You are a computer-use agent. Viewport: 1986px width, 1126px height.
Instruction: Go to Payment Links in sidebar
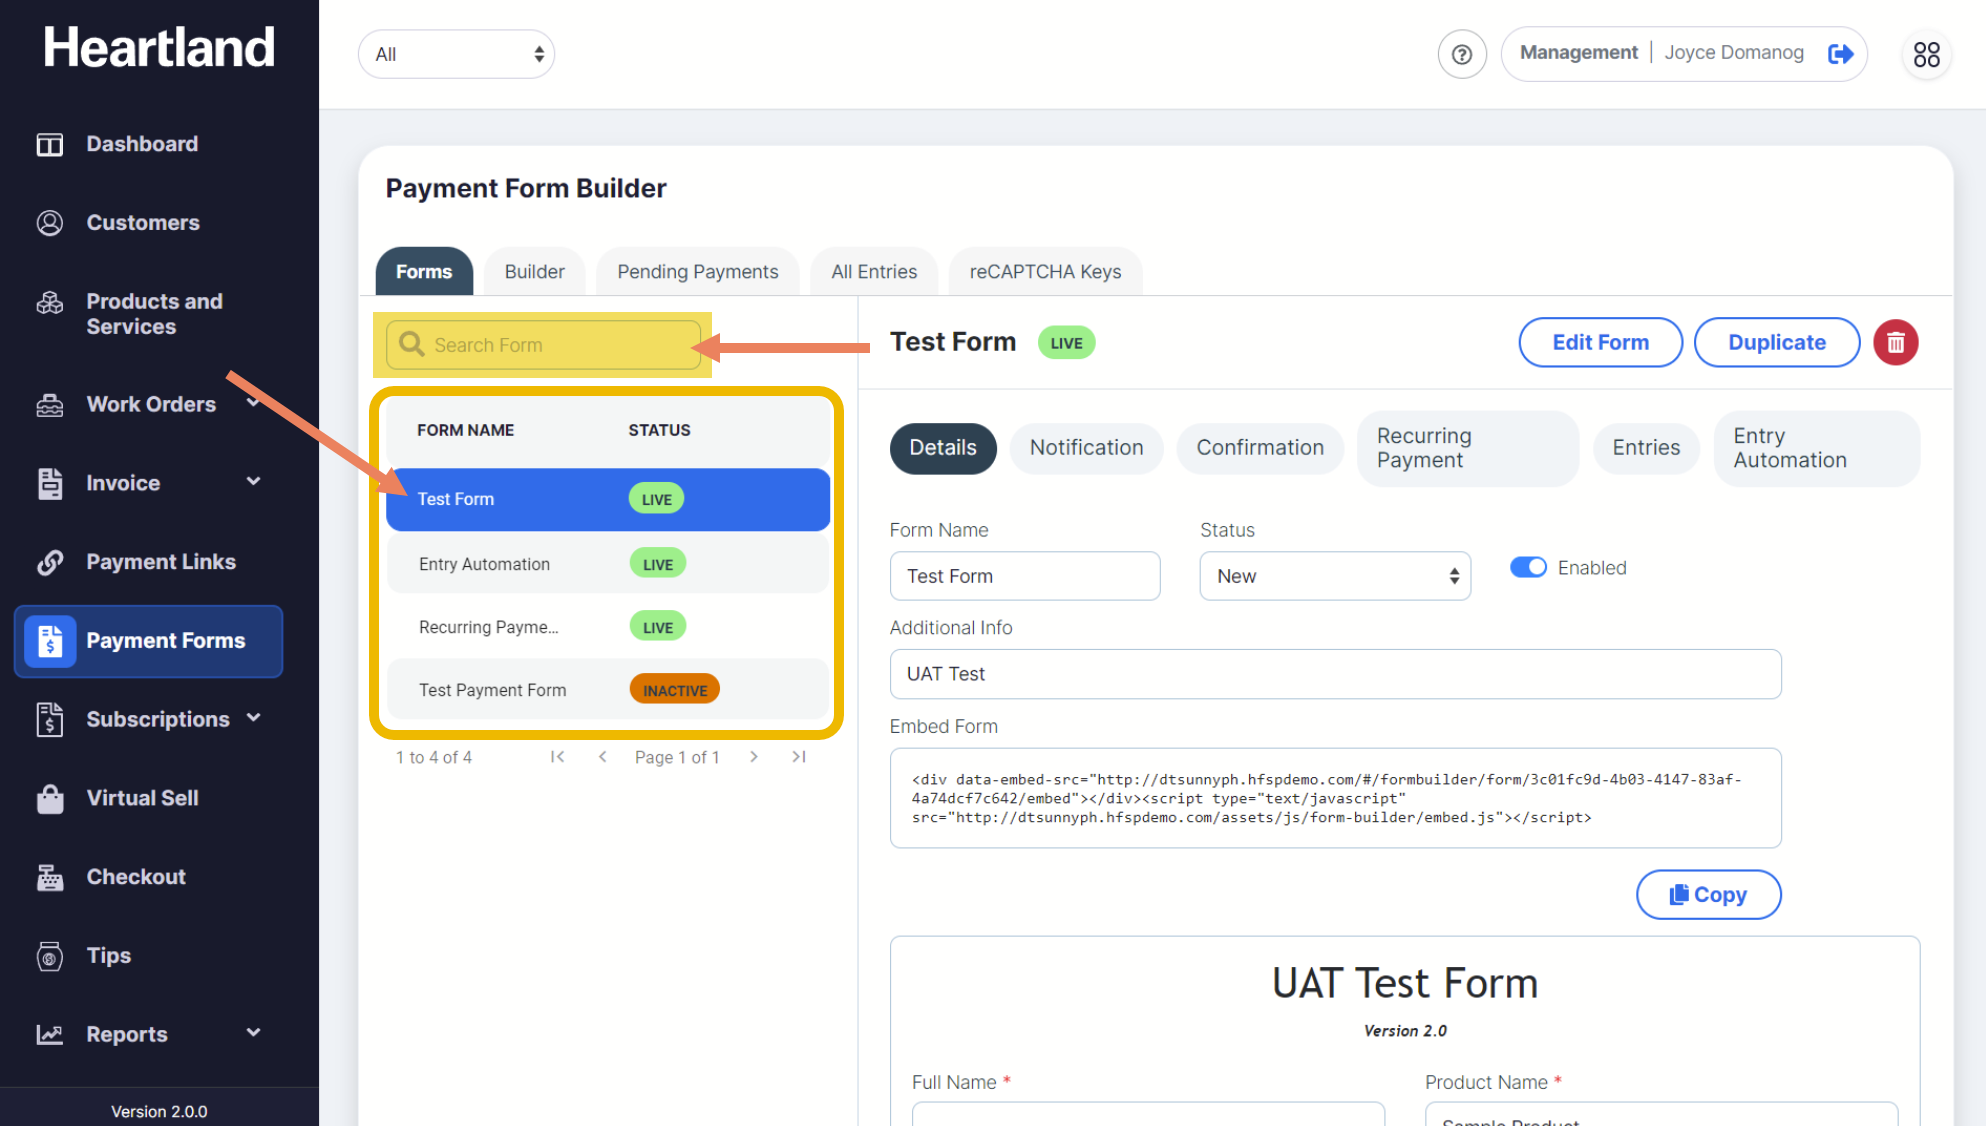[160, 562]
